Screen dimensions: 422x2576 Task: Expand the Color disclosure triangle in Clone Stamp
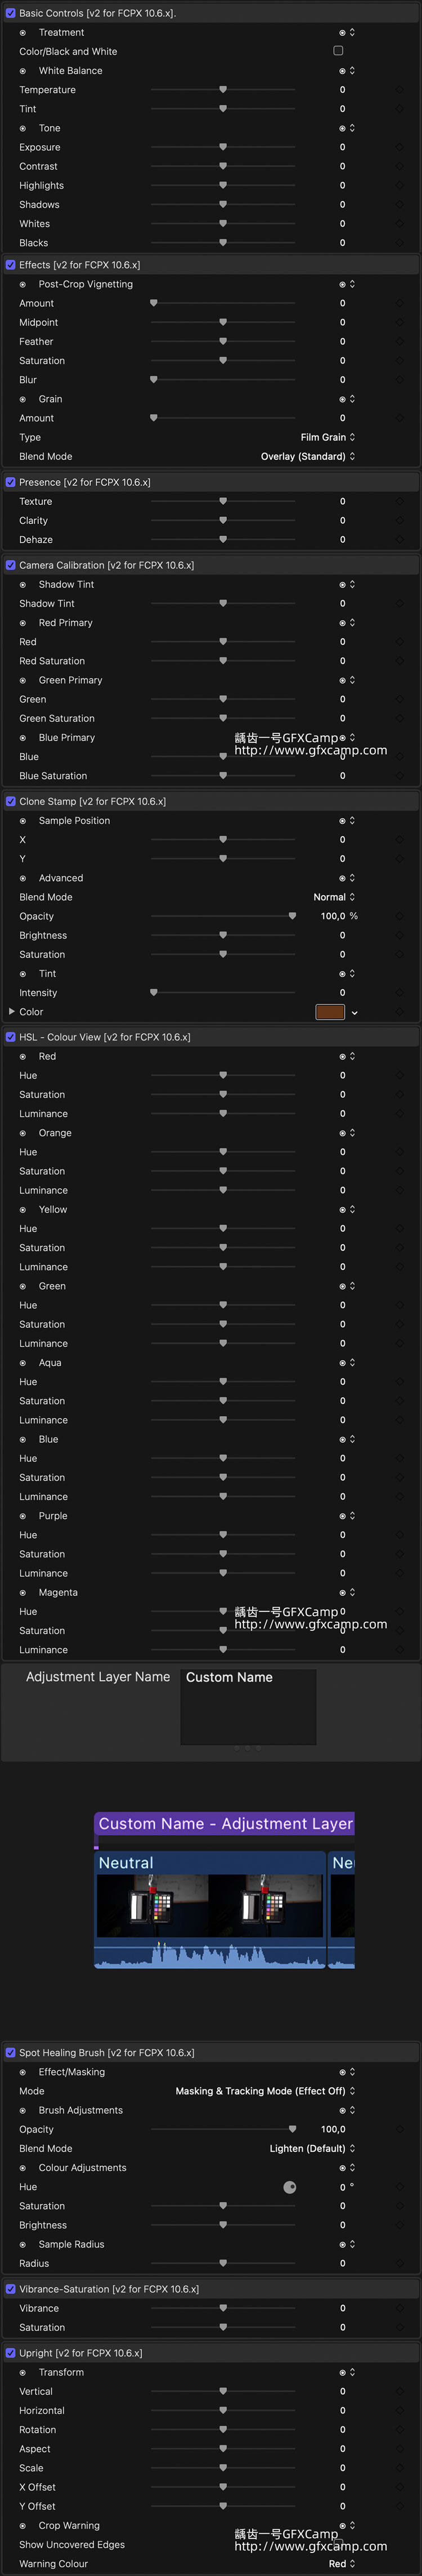click(12, 1011)
